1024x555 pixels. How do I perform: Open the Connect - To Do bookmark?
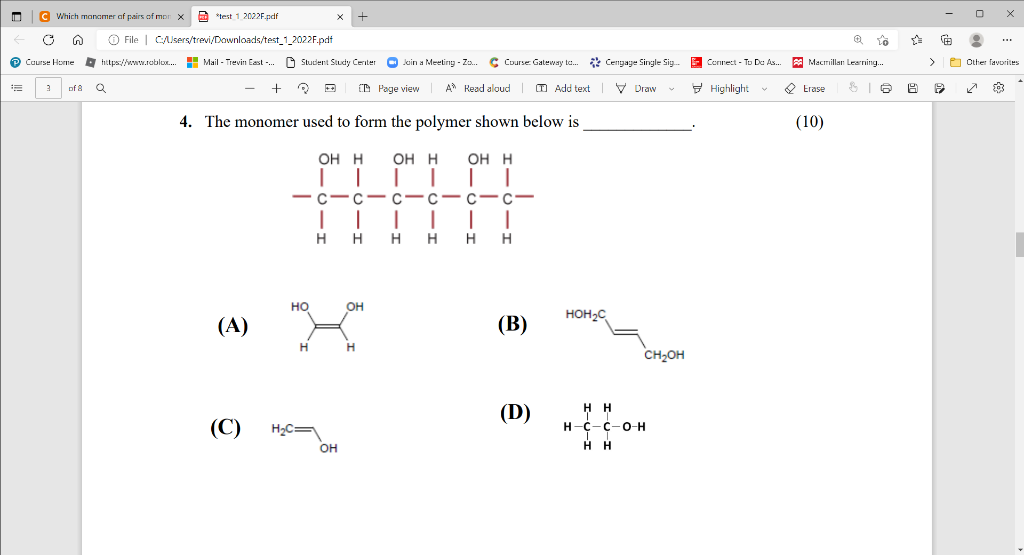736,62
